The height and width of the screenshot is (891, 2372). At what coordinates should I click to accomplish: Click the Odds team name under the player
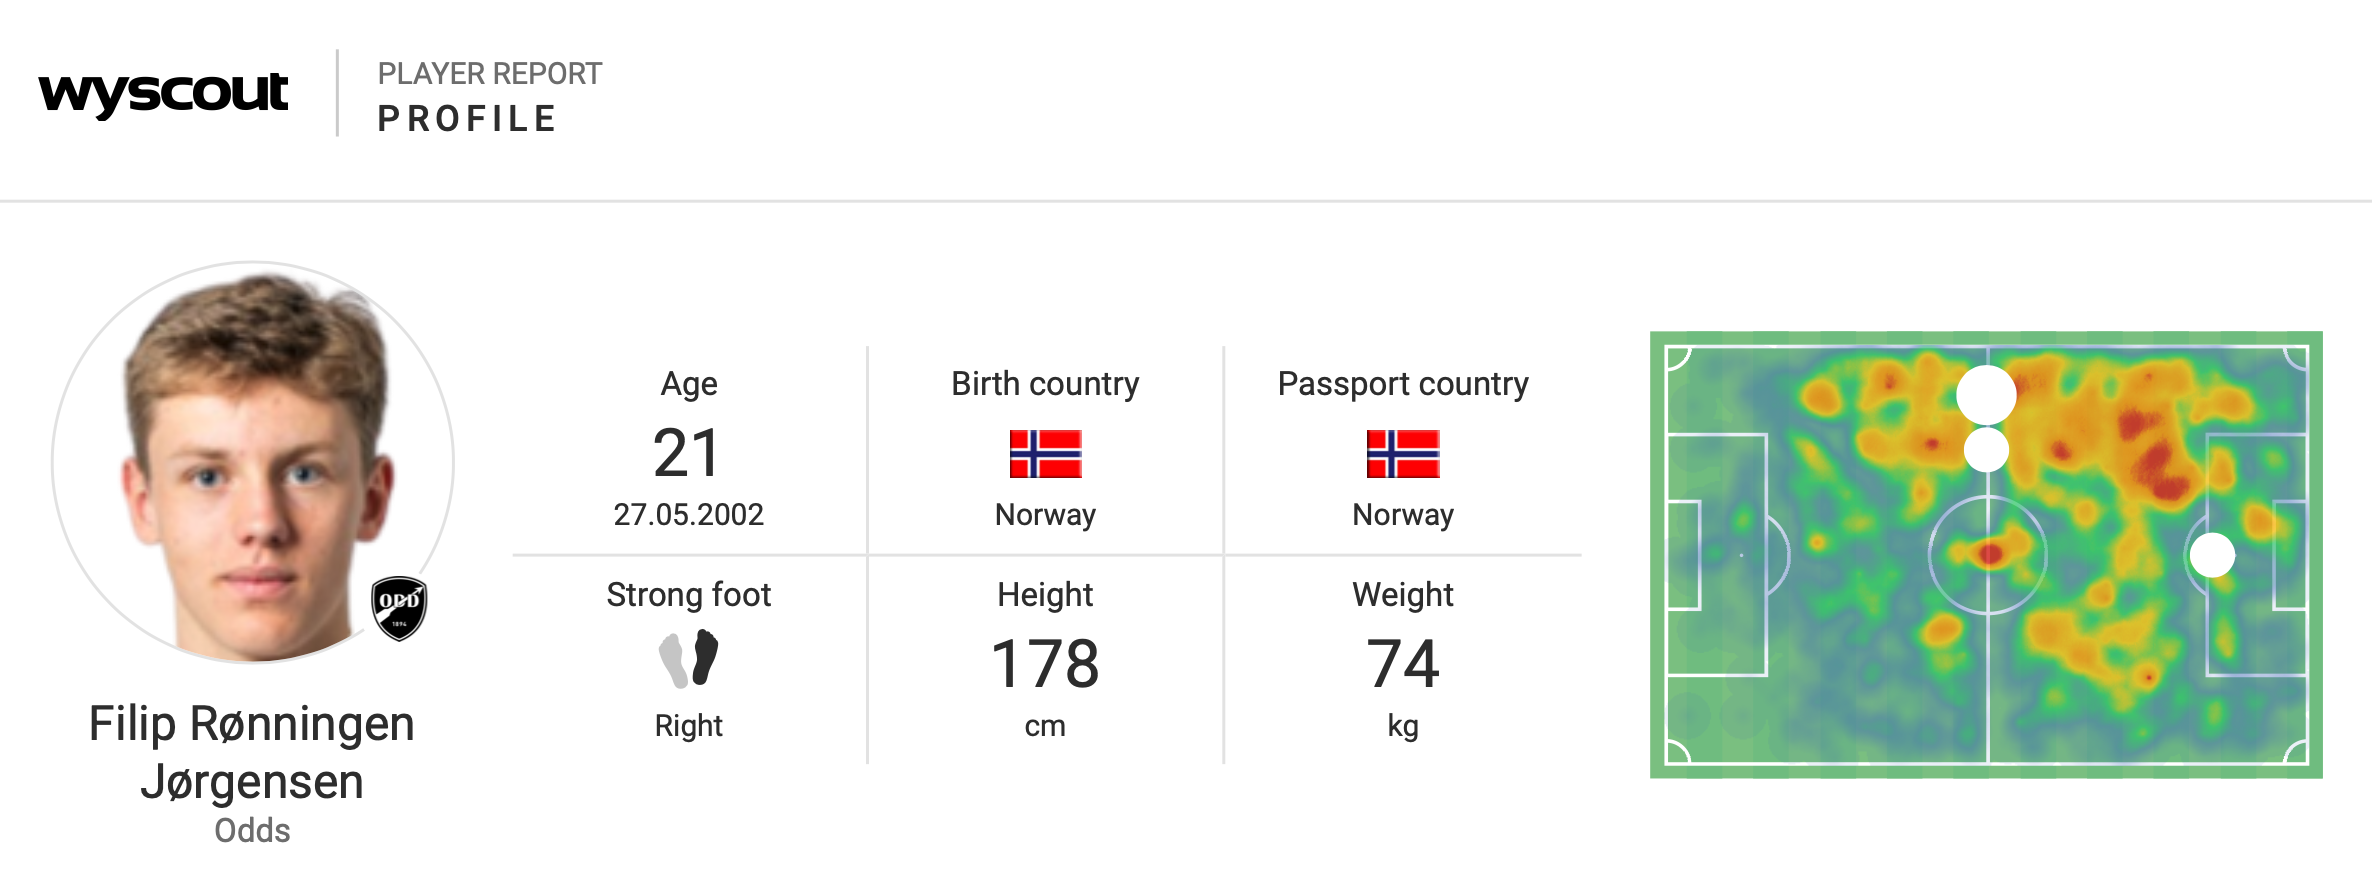tap(252, 830)
